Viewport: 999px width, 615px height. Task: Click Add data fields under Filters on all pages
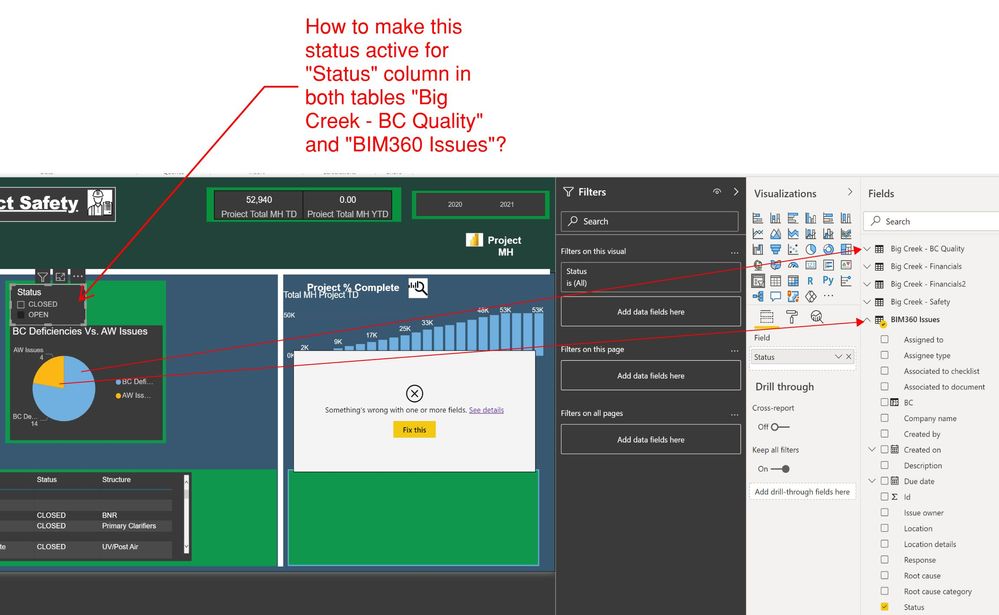tap(650, 440)
